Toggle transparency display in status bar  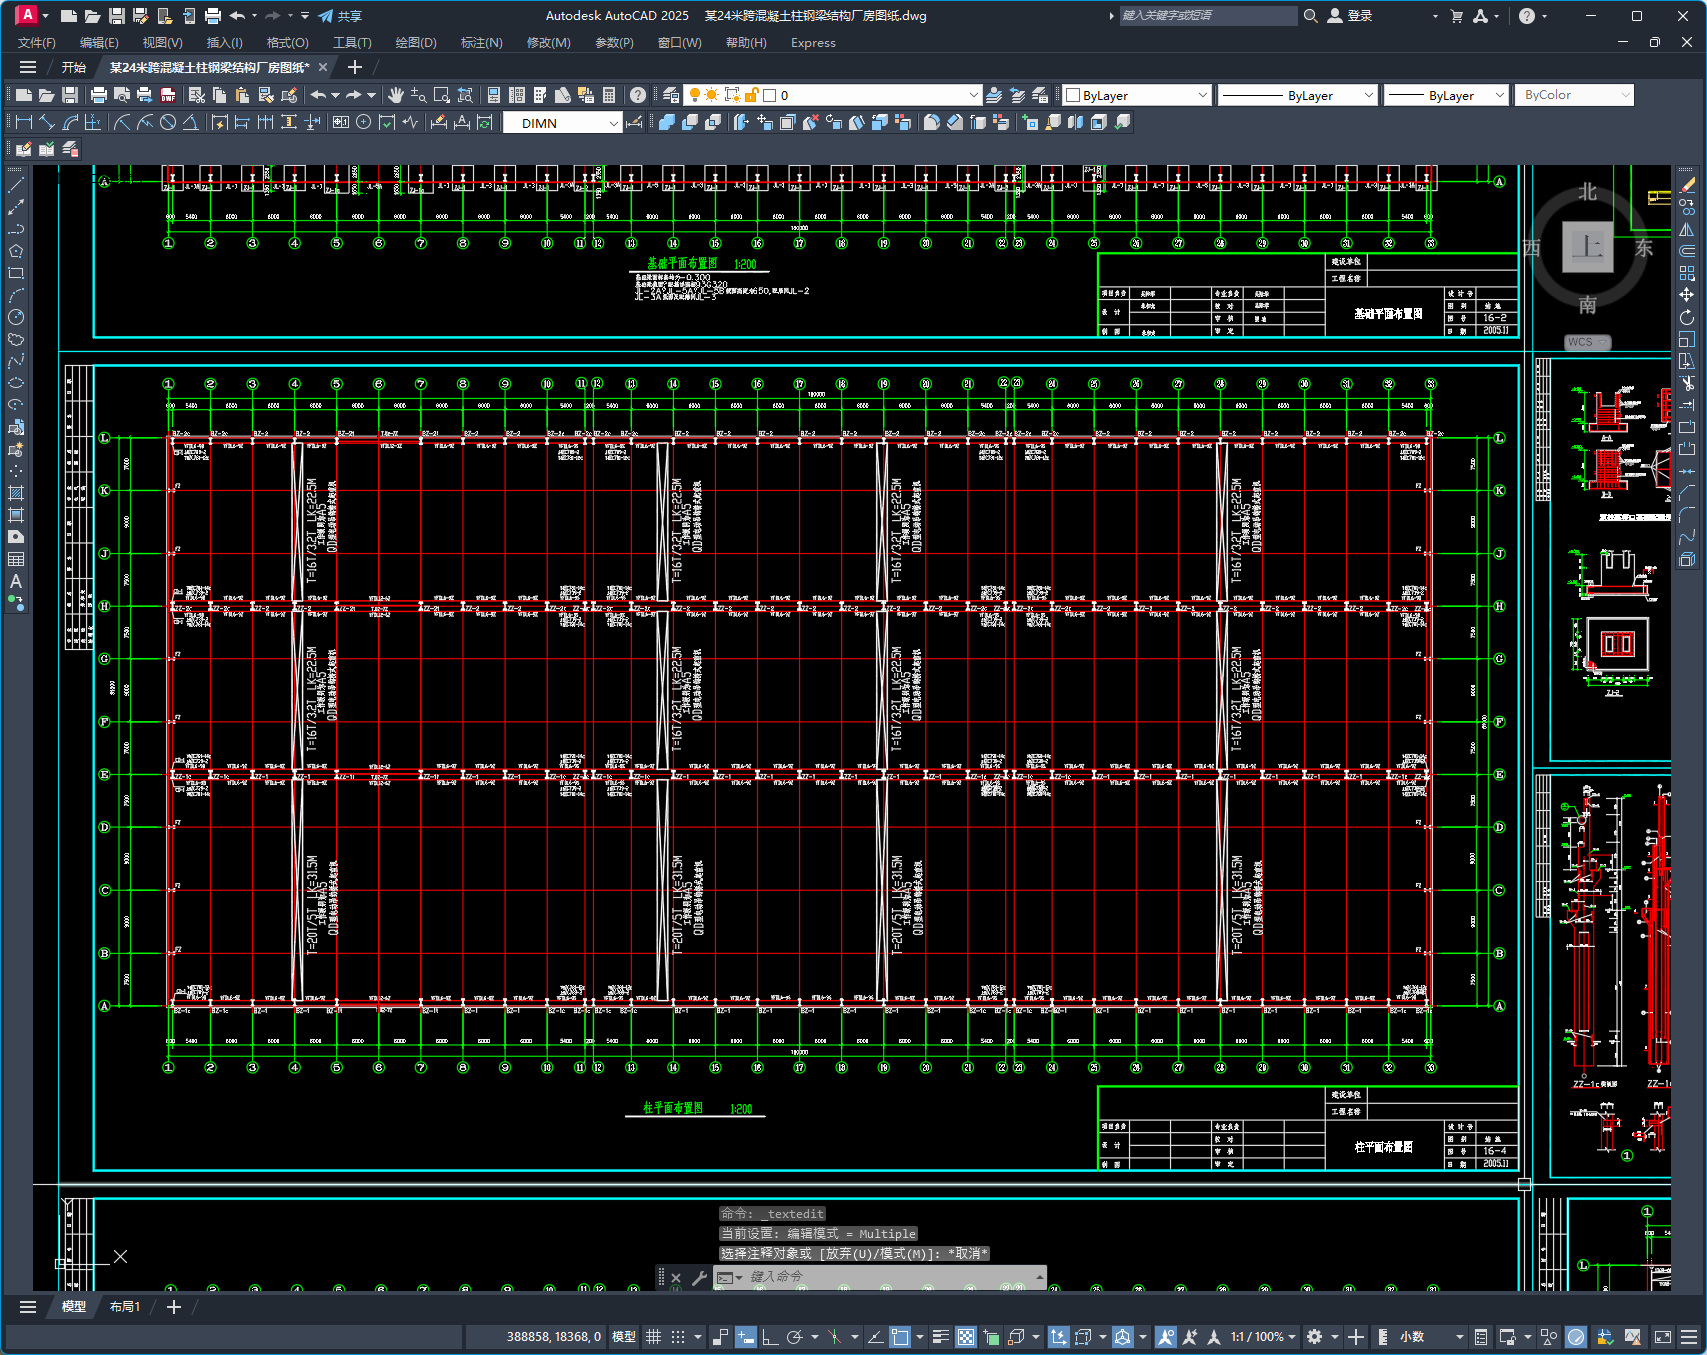pyautogui.click(x=966, y=1337)
